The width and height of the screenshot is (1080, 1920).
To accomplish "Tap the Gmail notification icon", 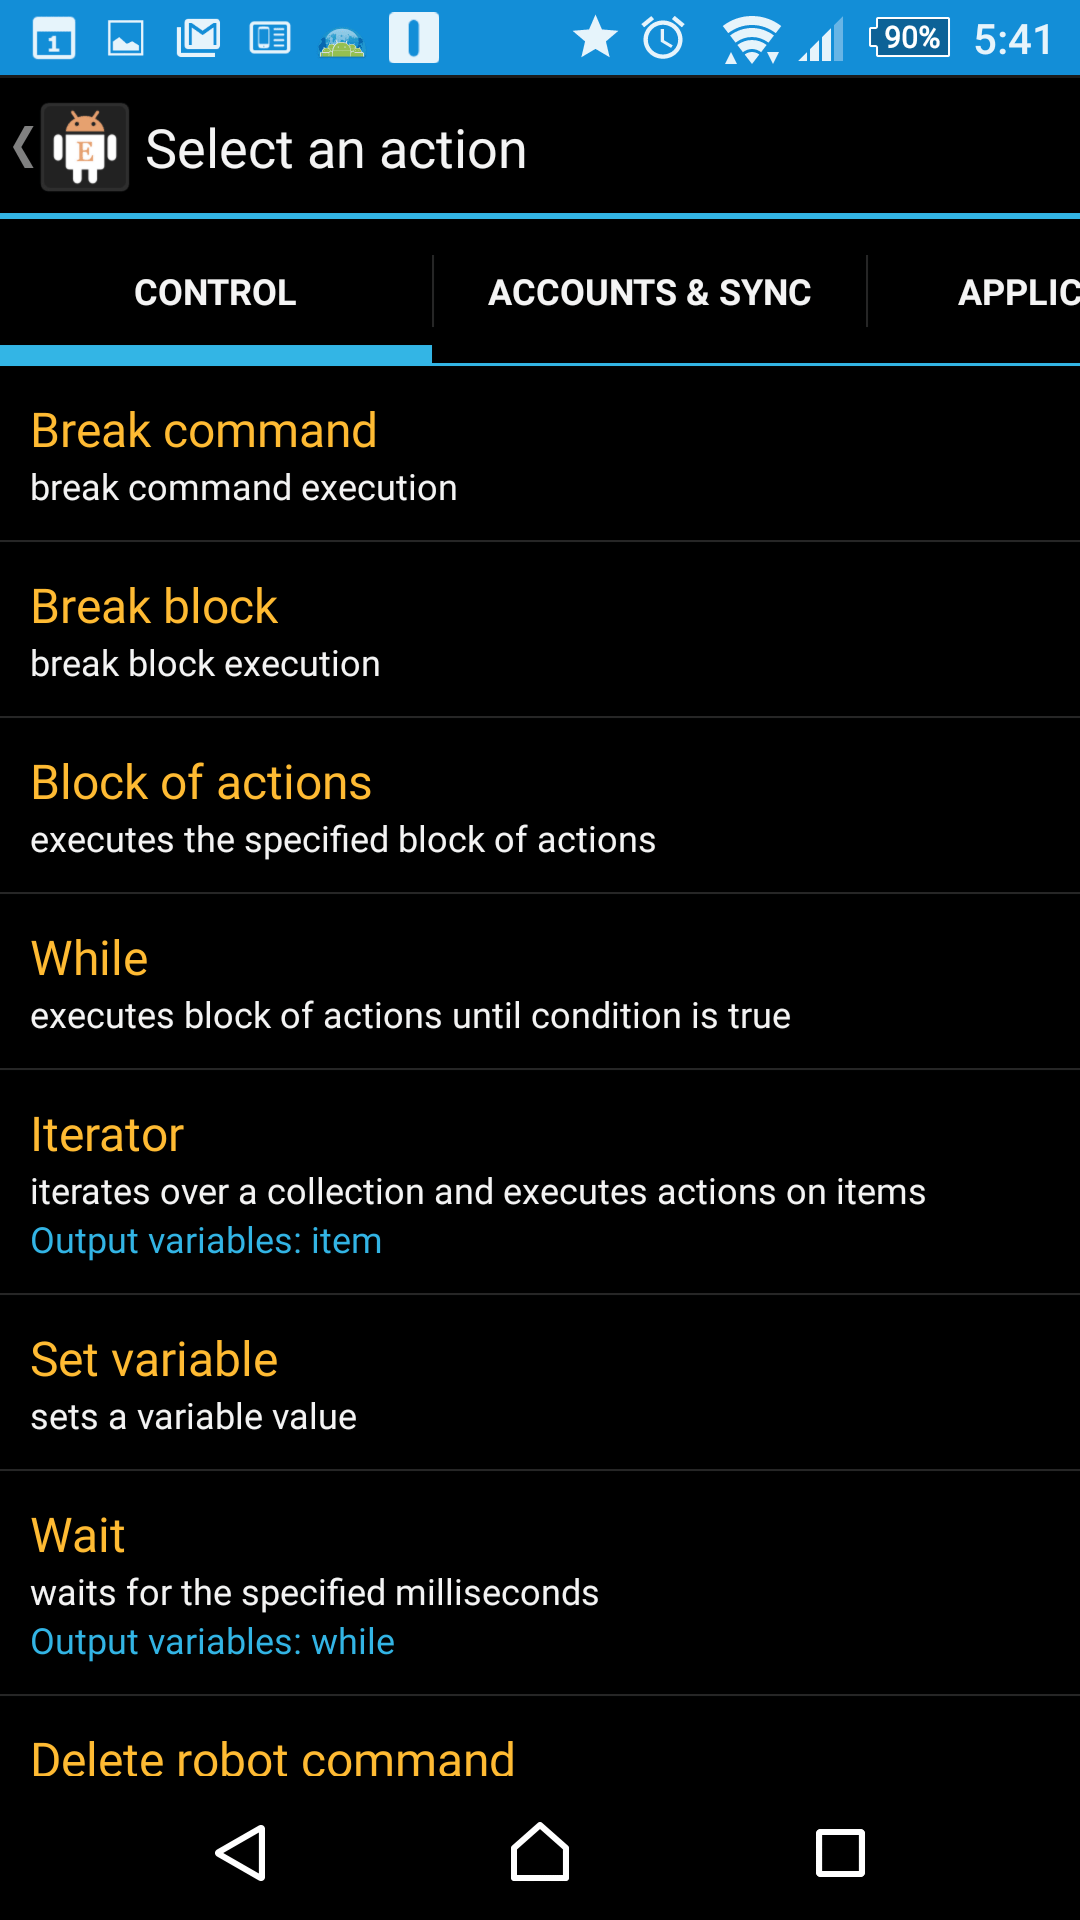I will pos(198,39).
